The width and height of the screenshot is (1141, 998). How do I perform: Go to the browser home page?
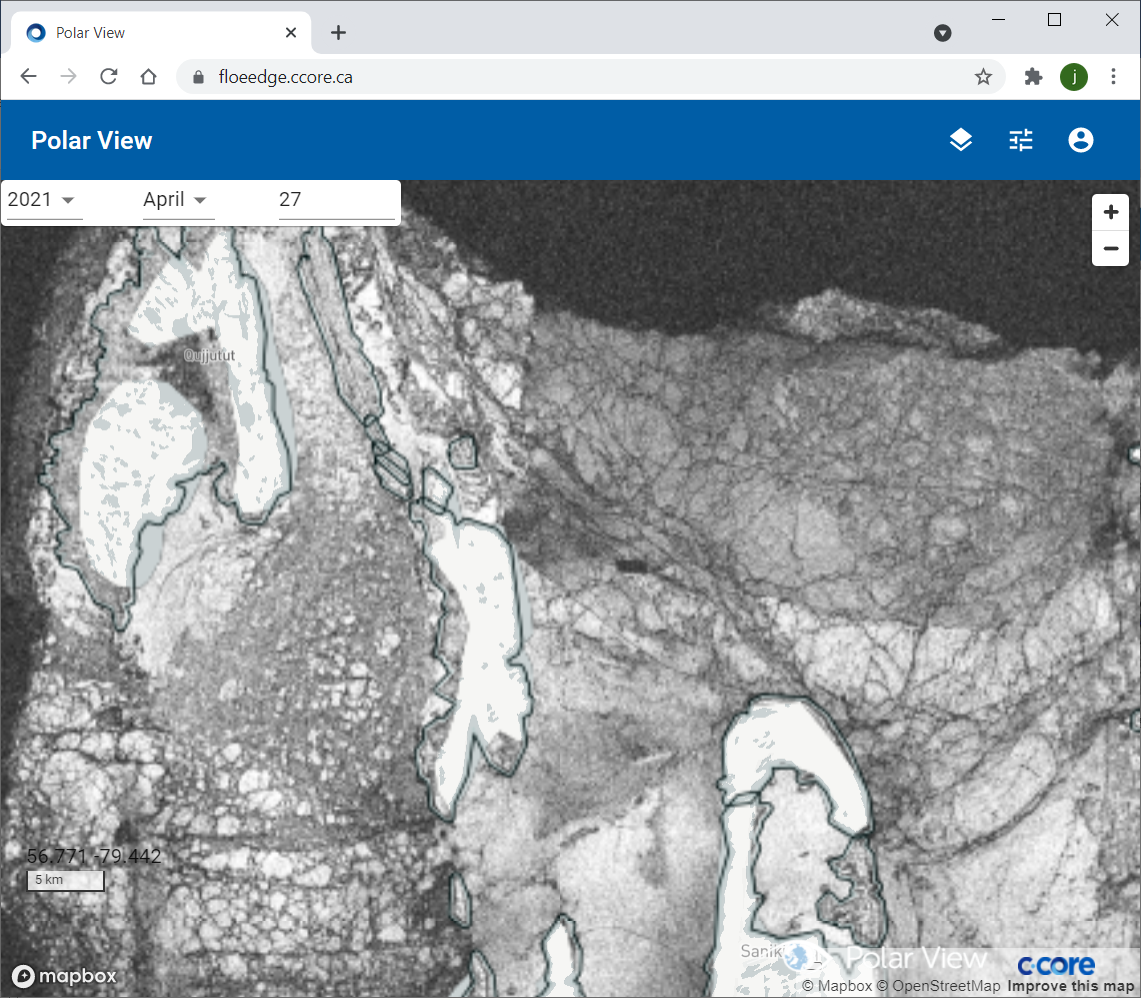[x=149, y=77]
